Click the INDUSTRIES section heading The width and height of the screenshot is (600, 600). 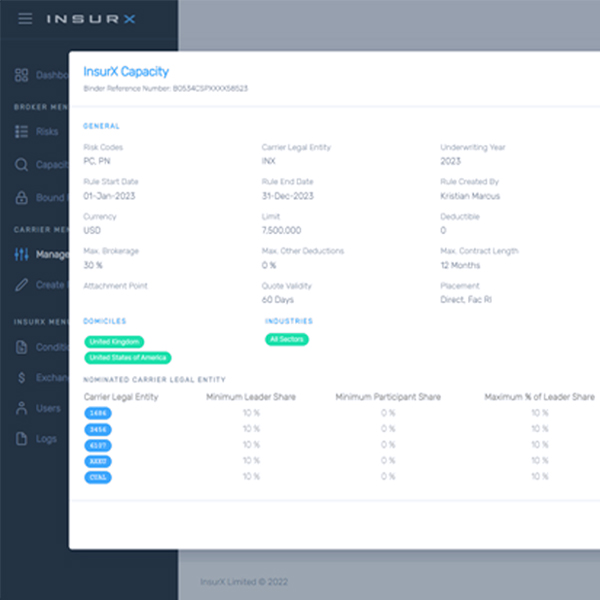[289, 321]
